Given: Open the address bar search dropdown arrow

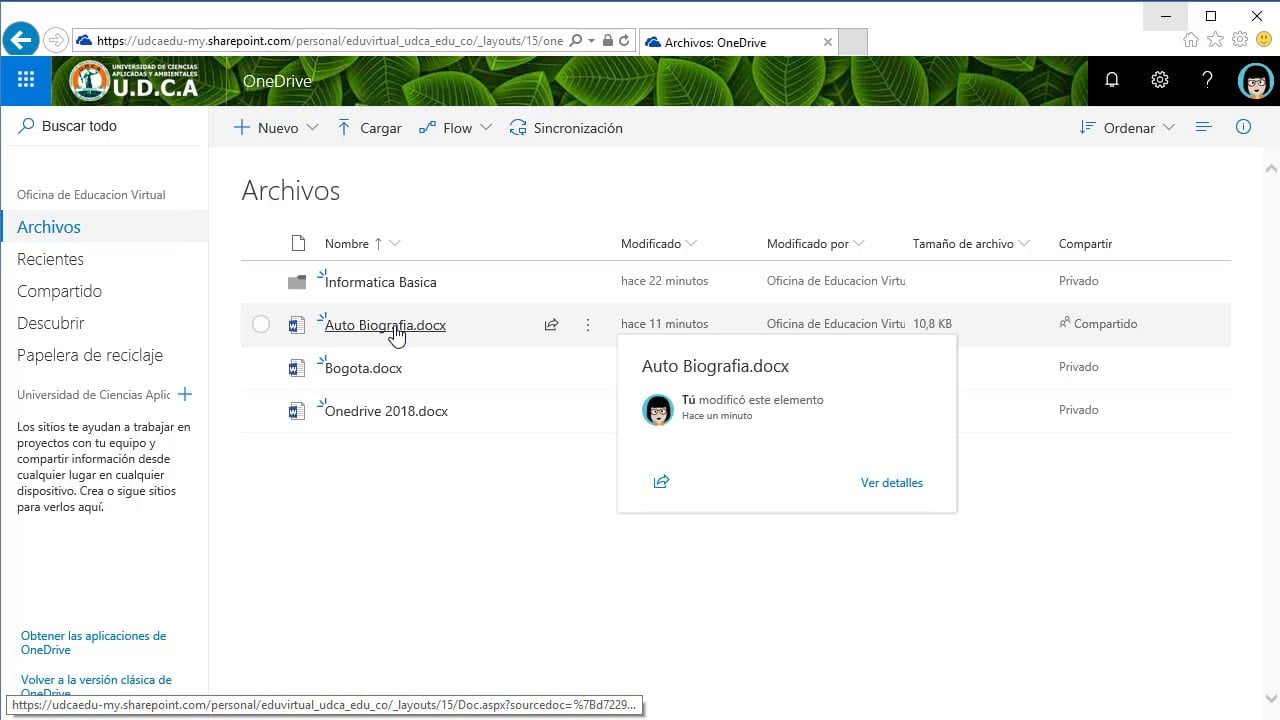Looking at the screenshot, I should click(x=592, y=41).
